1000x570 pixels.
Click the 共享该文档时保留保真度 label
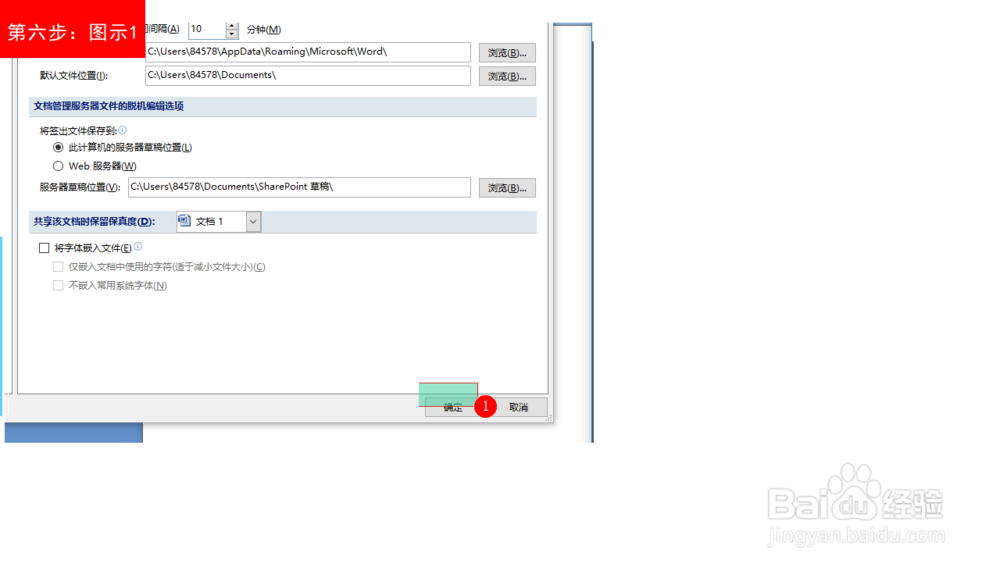[94, 222]
